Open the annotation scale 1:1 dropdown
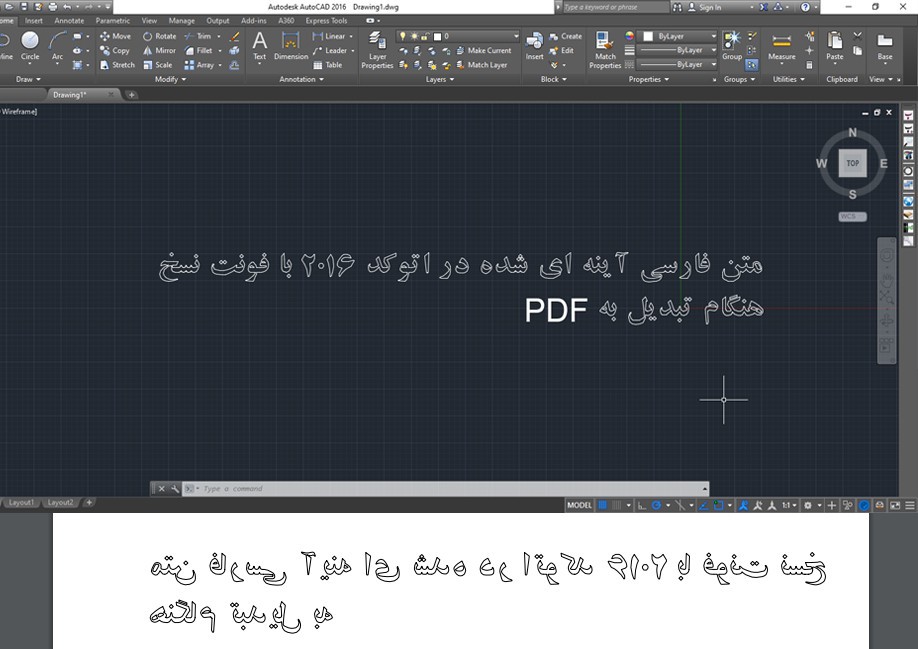The height and width of the screenshot is (649, 918). point(789,505)
